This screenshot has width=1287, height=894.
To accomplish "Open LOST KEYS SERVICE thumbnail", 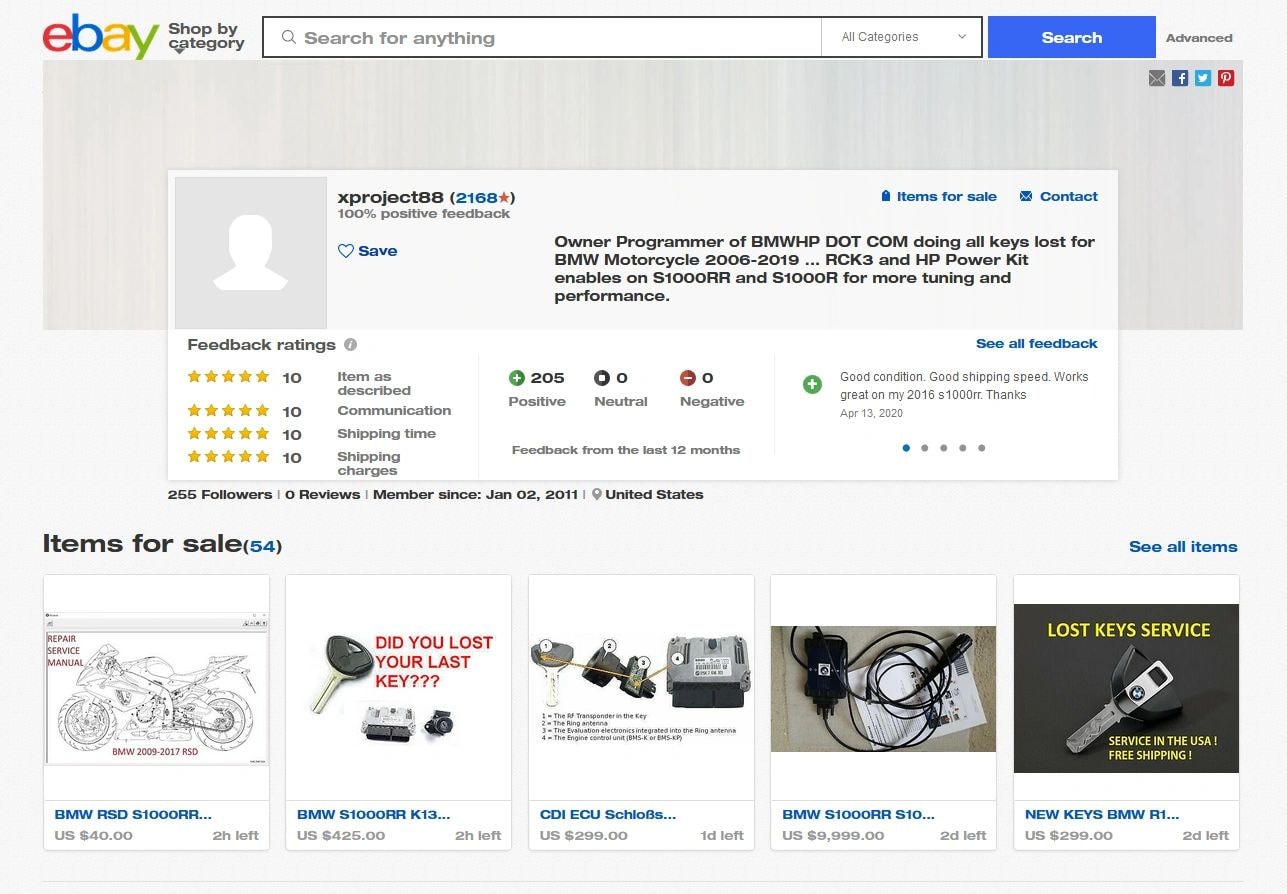I will pos(1126,687).
